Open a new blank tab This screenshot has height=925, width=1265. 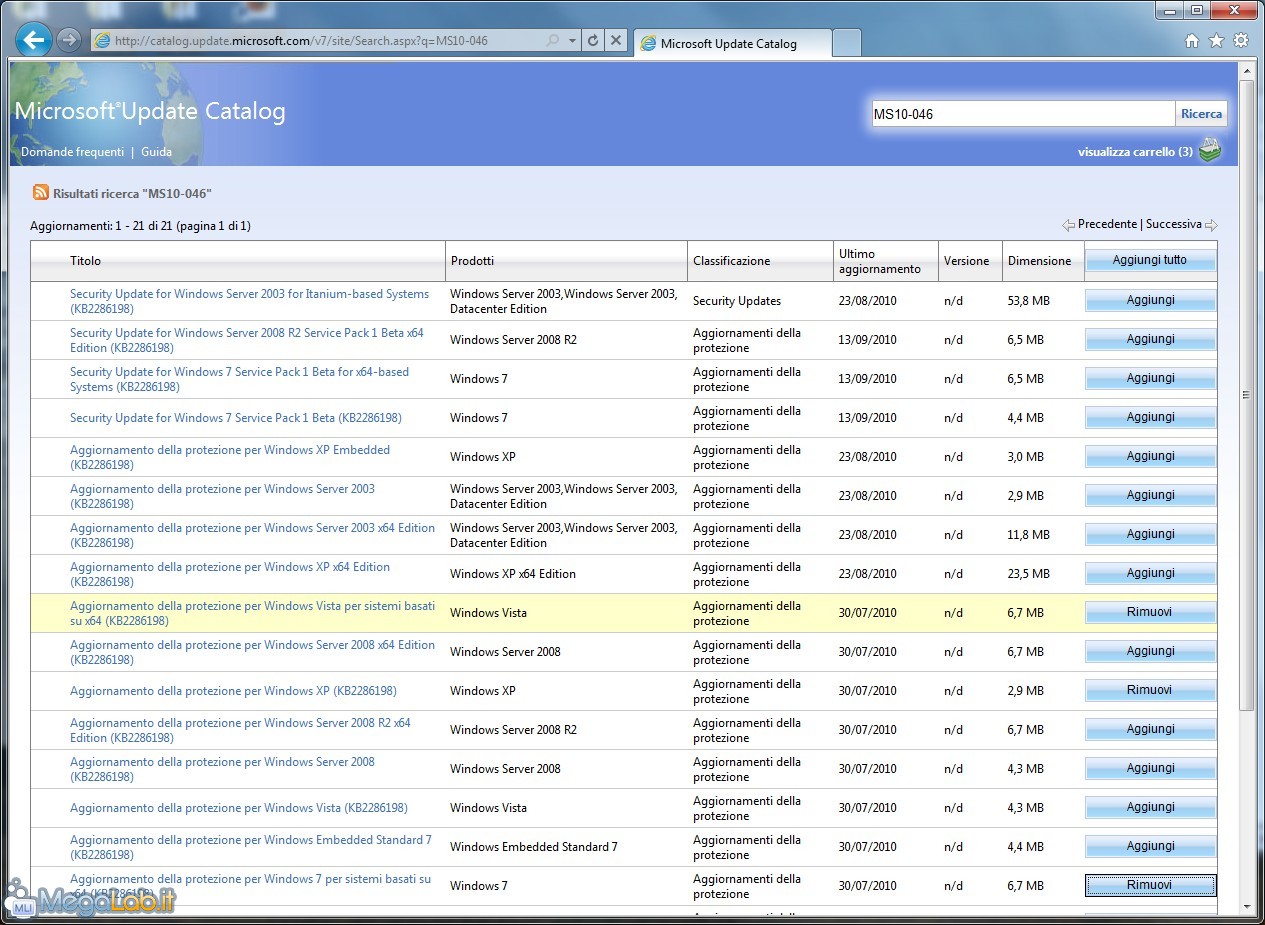[x=846, y=43]
